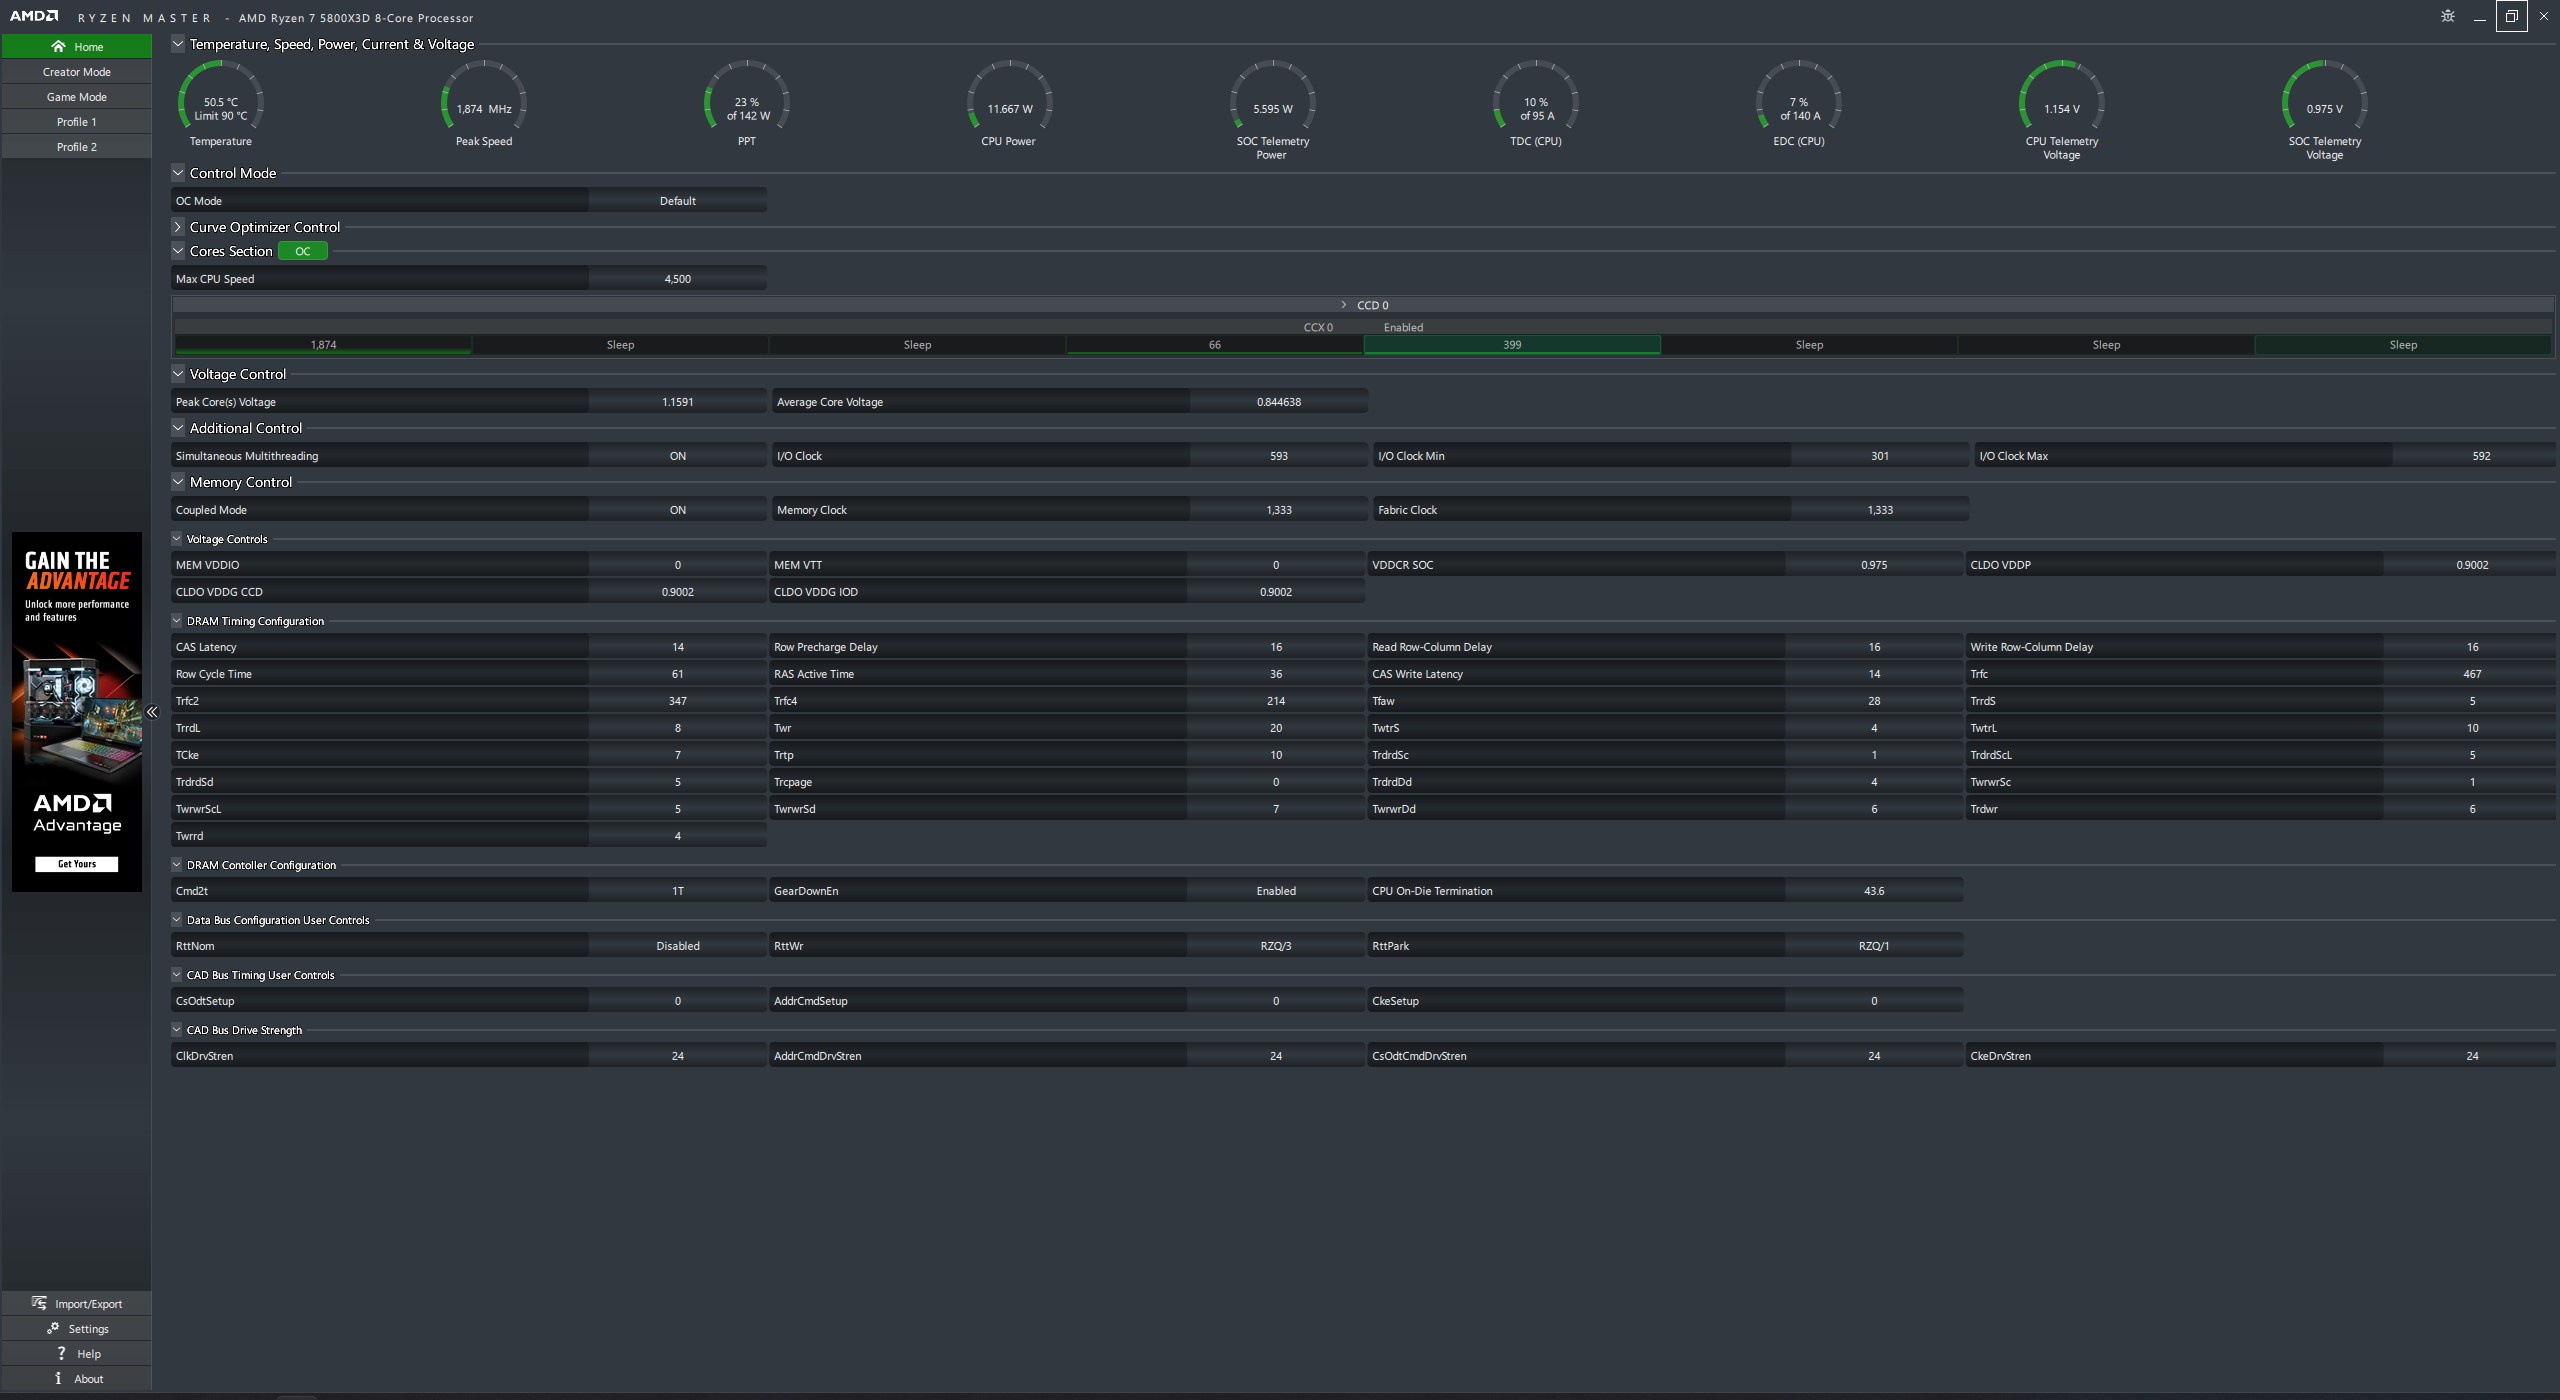This screenshot has height=1400, width=2560.
Task: Expand Curve Optimizer Control section
Action: coord(178,227)
